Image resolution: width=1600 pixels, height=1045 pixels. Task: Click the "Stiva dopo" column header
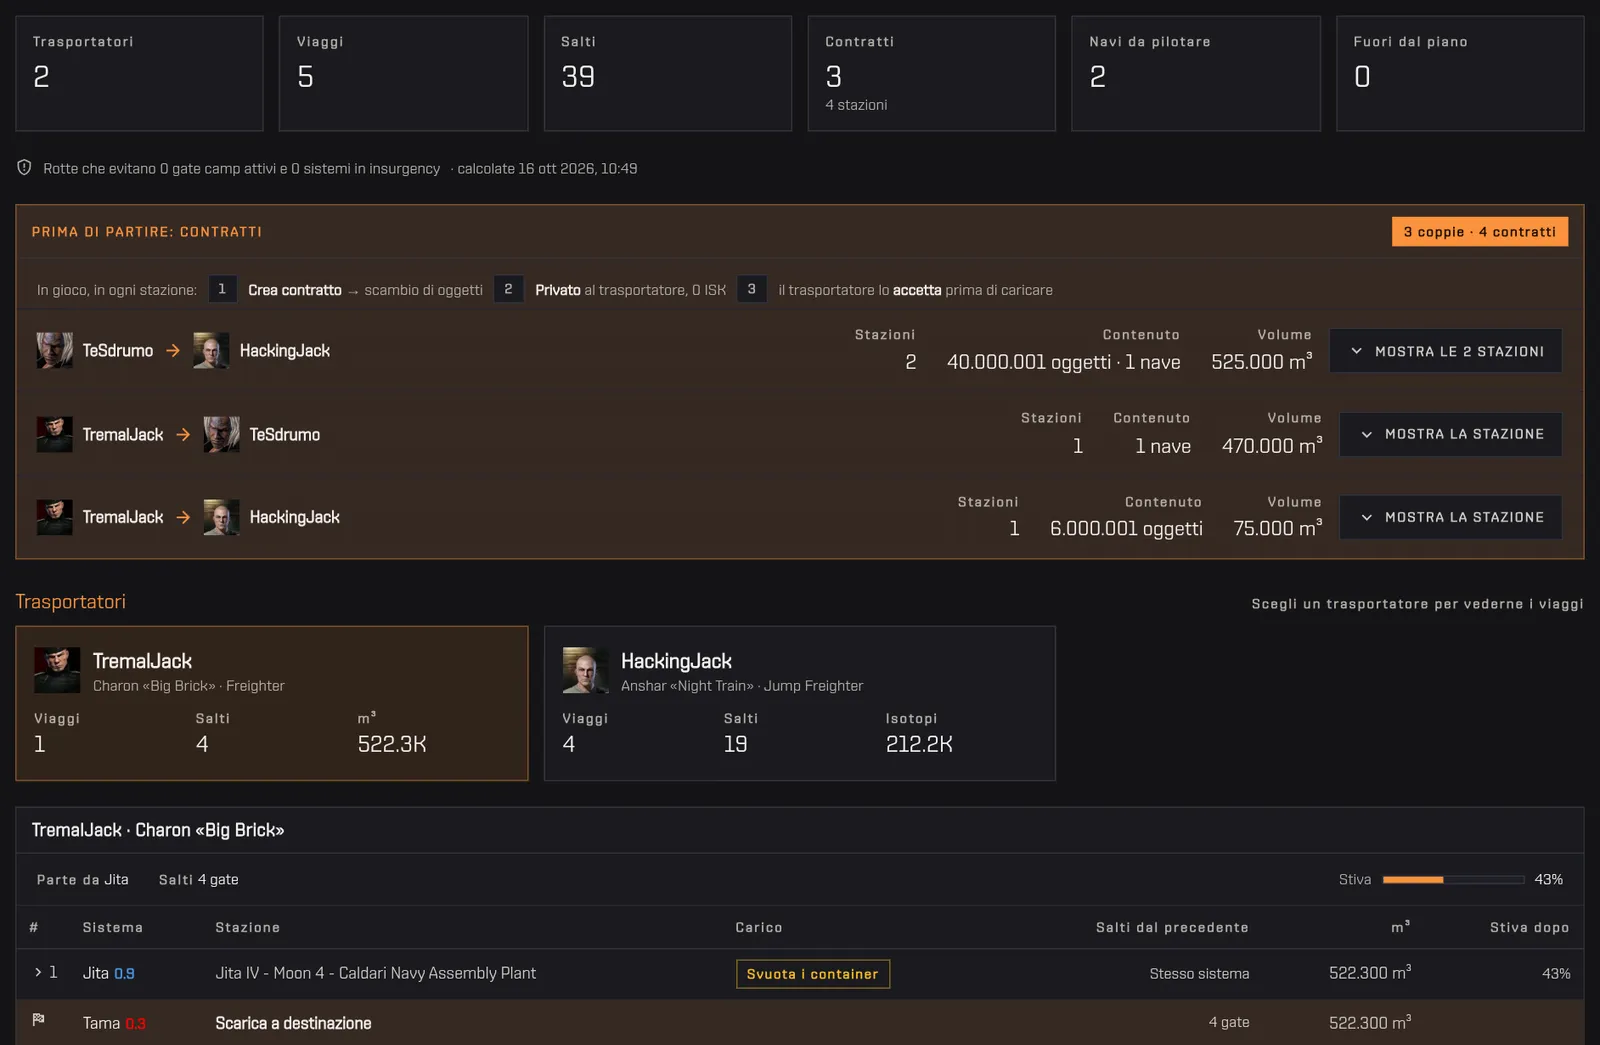tap(1529, 928)
